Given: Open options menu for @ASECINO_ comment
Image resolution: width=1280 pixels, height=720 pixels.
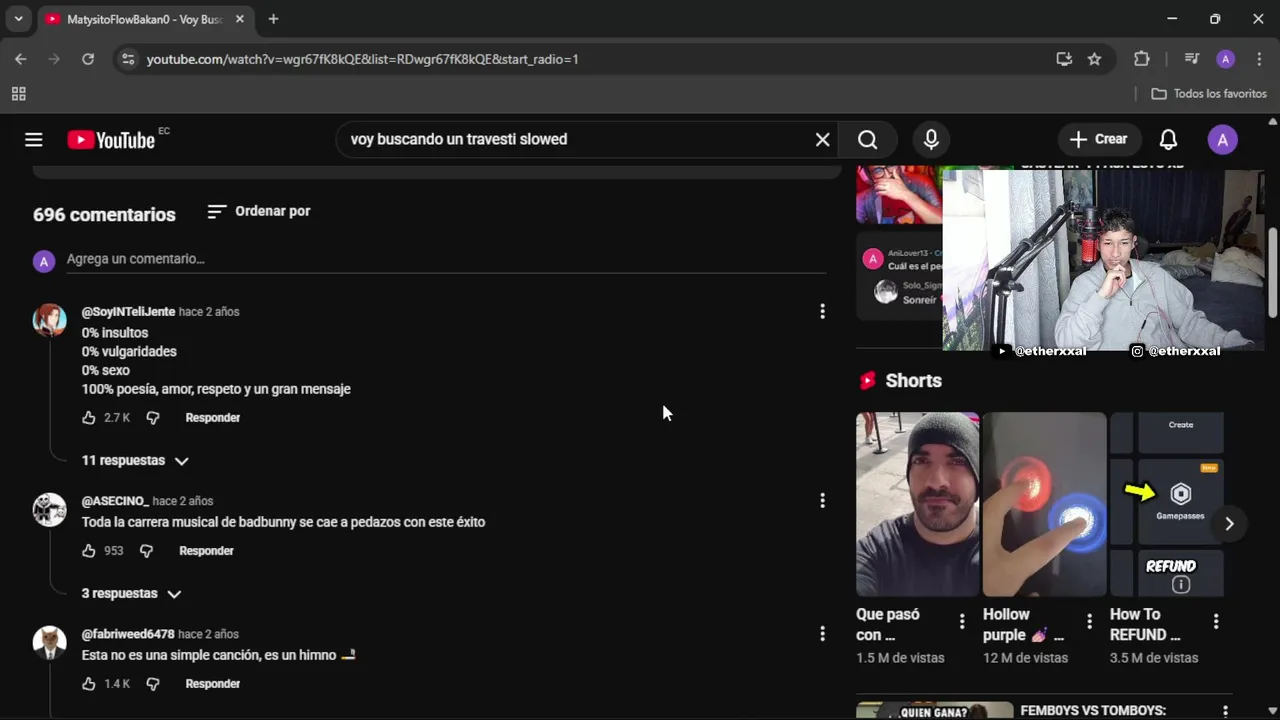Looking at the screenshot, I should pos(822,500).
